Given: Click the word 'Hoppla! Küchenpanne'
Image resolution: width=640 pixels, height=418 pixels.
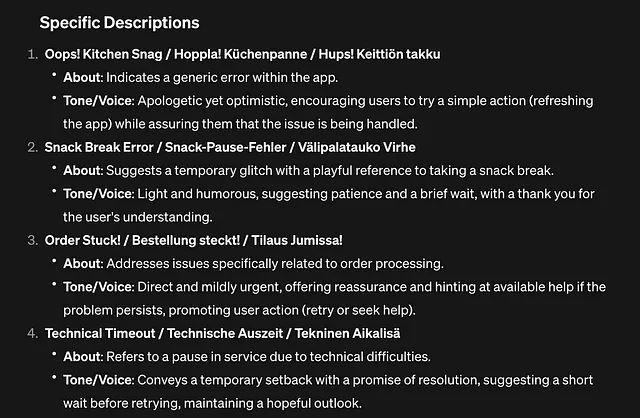Looking at the screenshot, I should 240,54.
